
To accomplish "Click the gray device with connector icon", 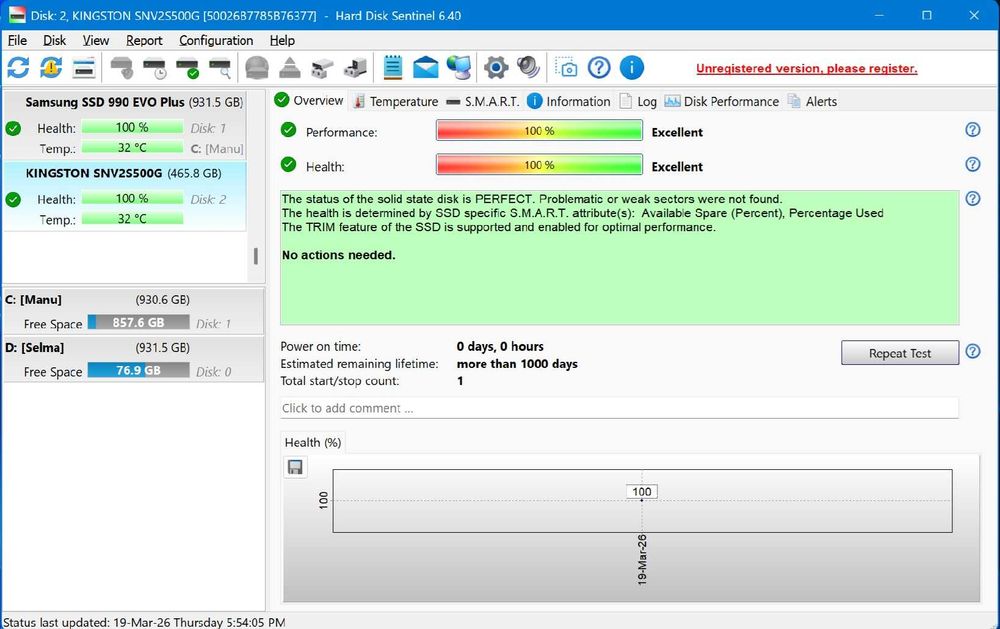I will point(355,67).
